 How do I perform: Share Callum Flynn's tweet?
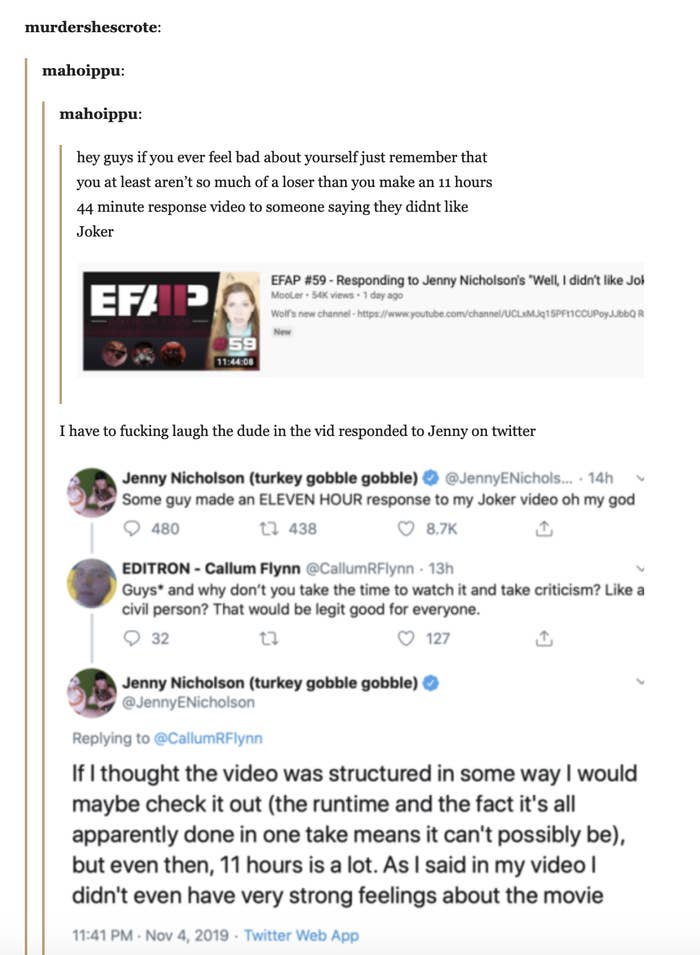click(x=544, y=638)
